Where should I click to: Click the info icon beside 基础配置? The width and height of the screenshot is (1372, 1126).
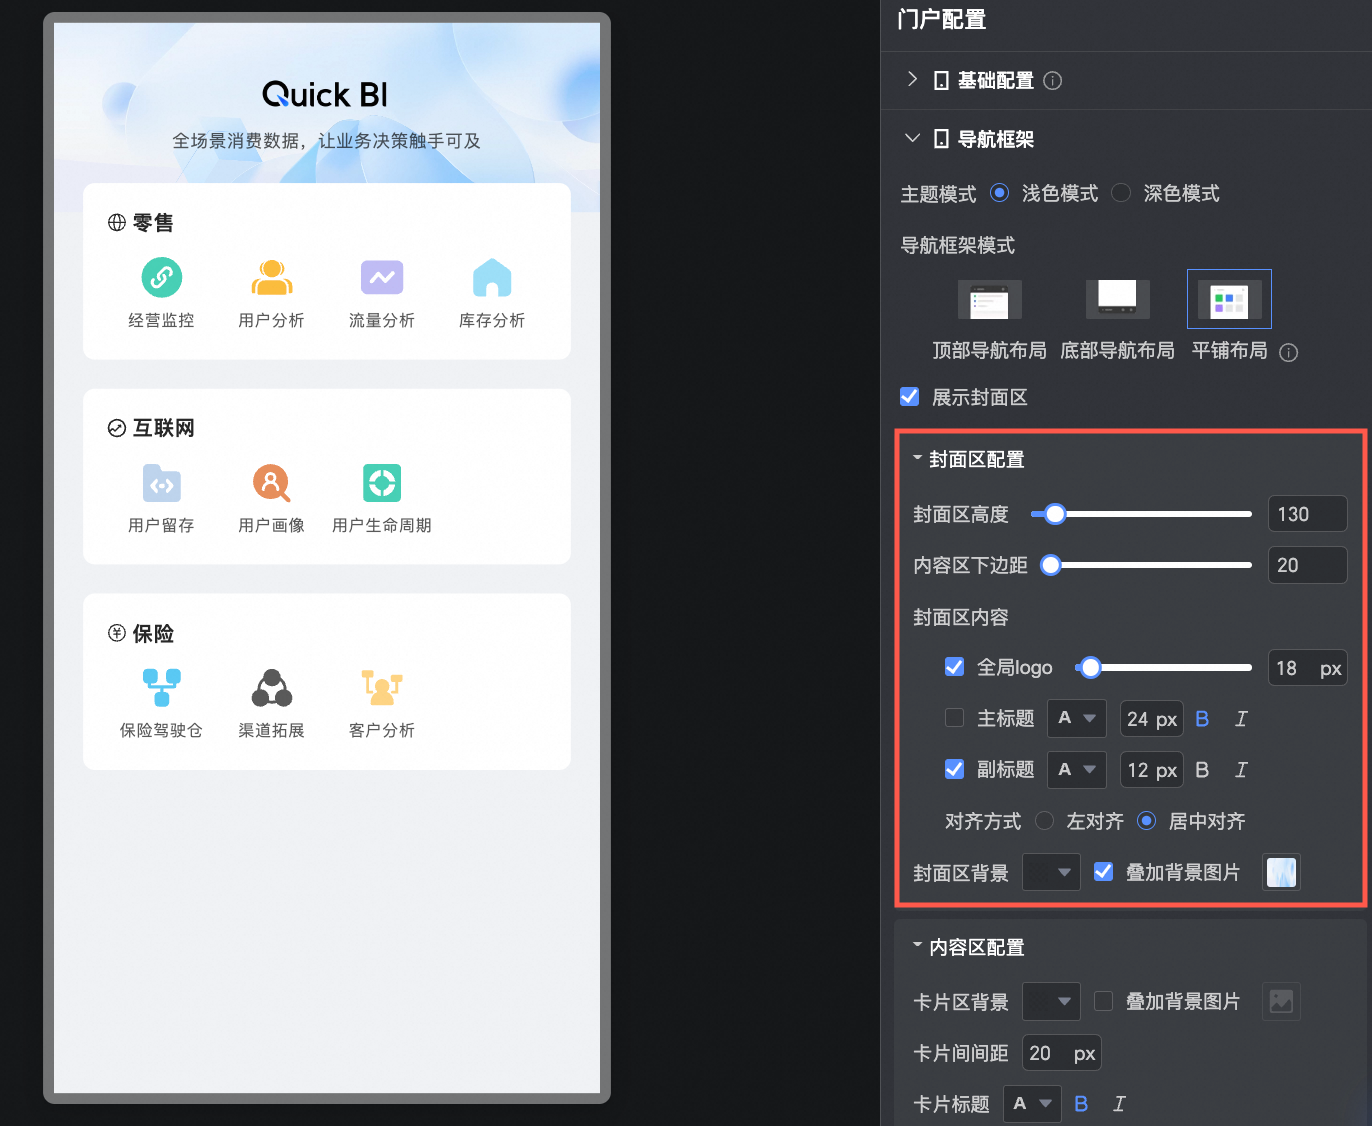point(1053,81)
